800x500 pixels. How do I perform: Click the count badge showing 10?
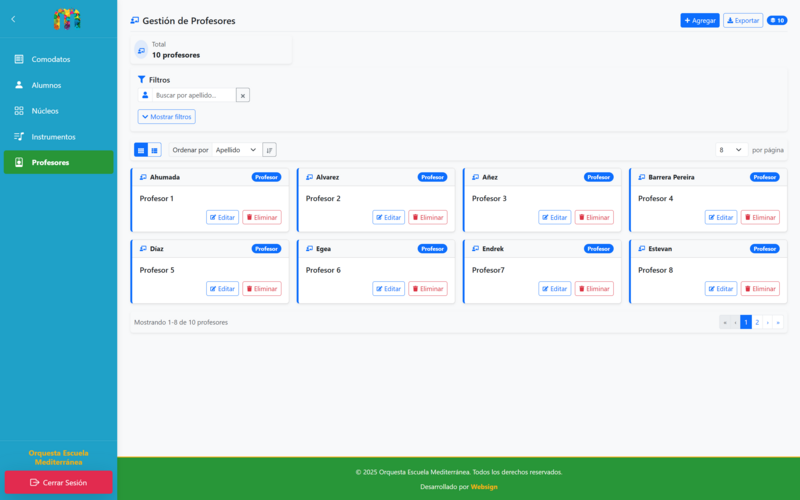tap(776, 20)
